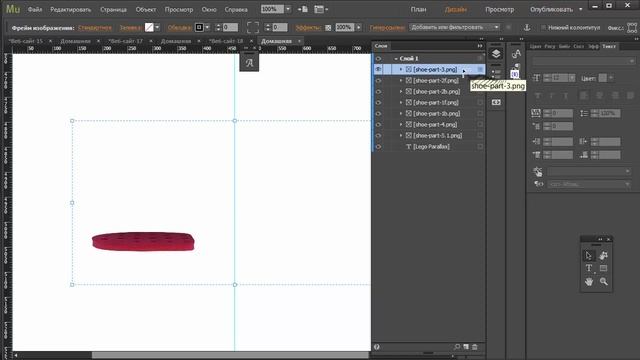
Task: Select the Crop tool in toolbox
Action: [603, 256]
